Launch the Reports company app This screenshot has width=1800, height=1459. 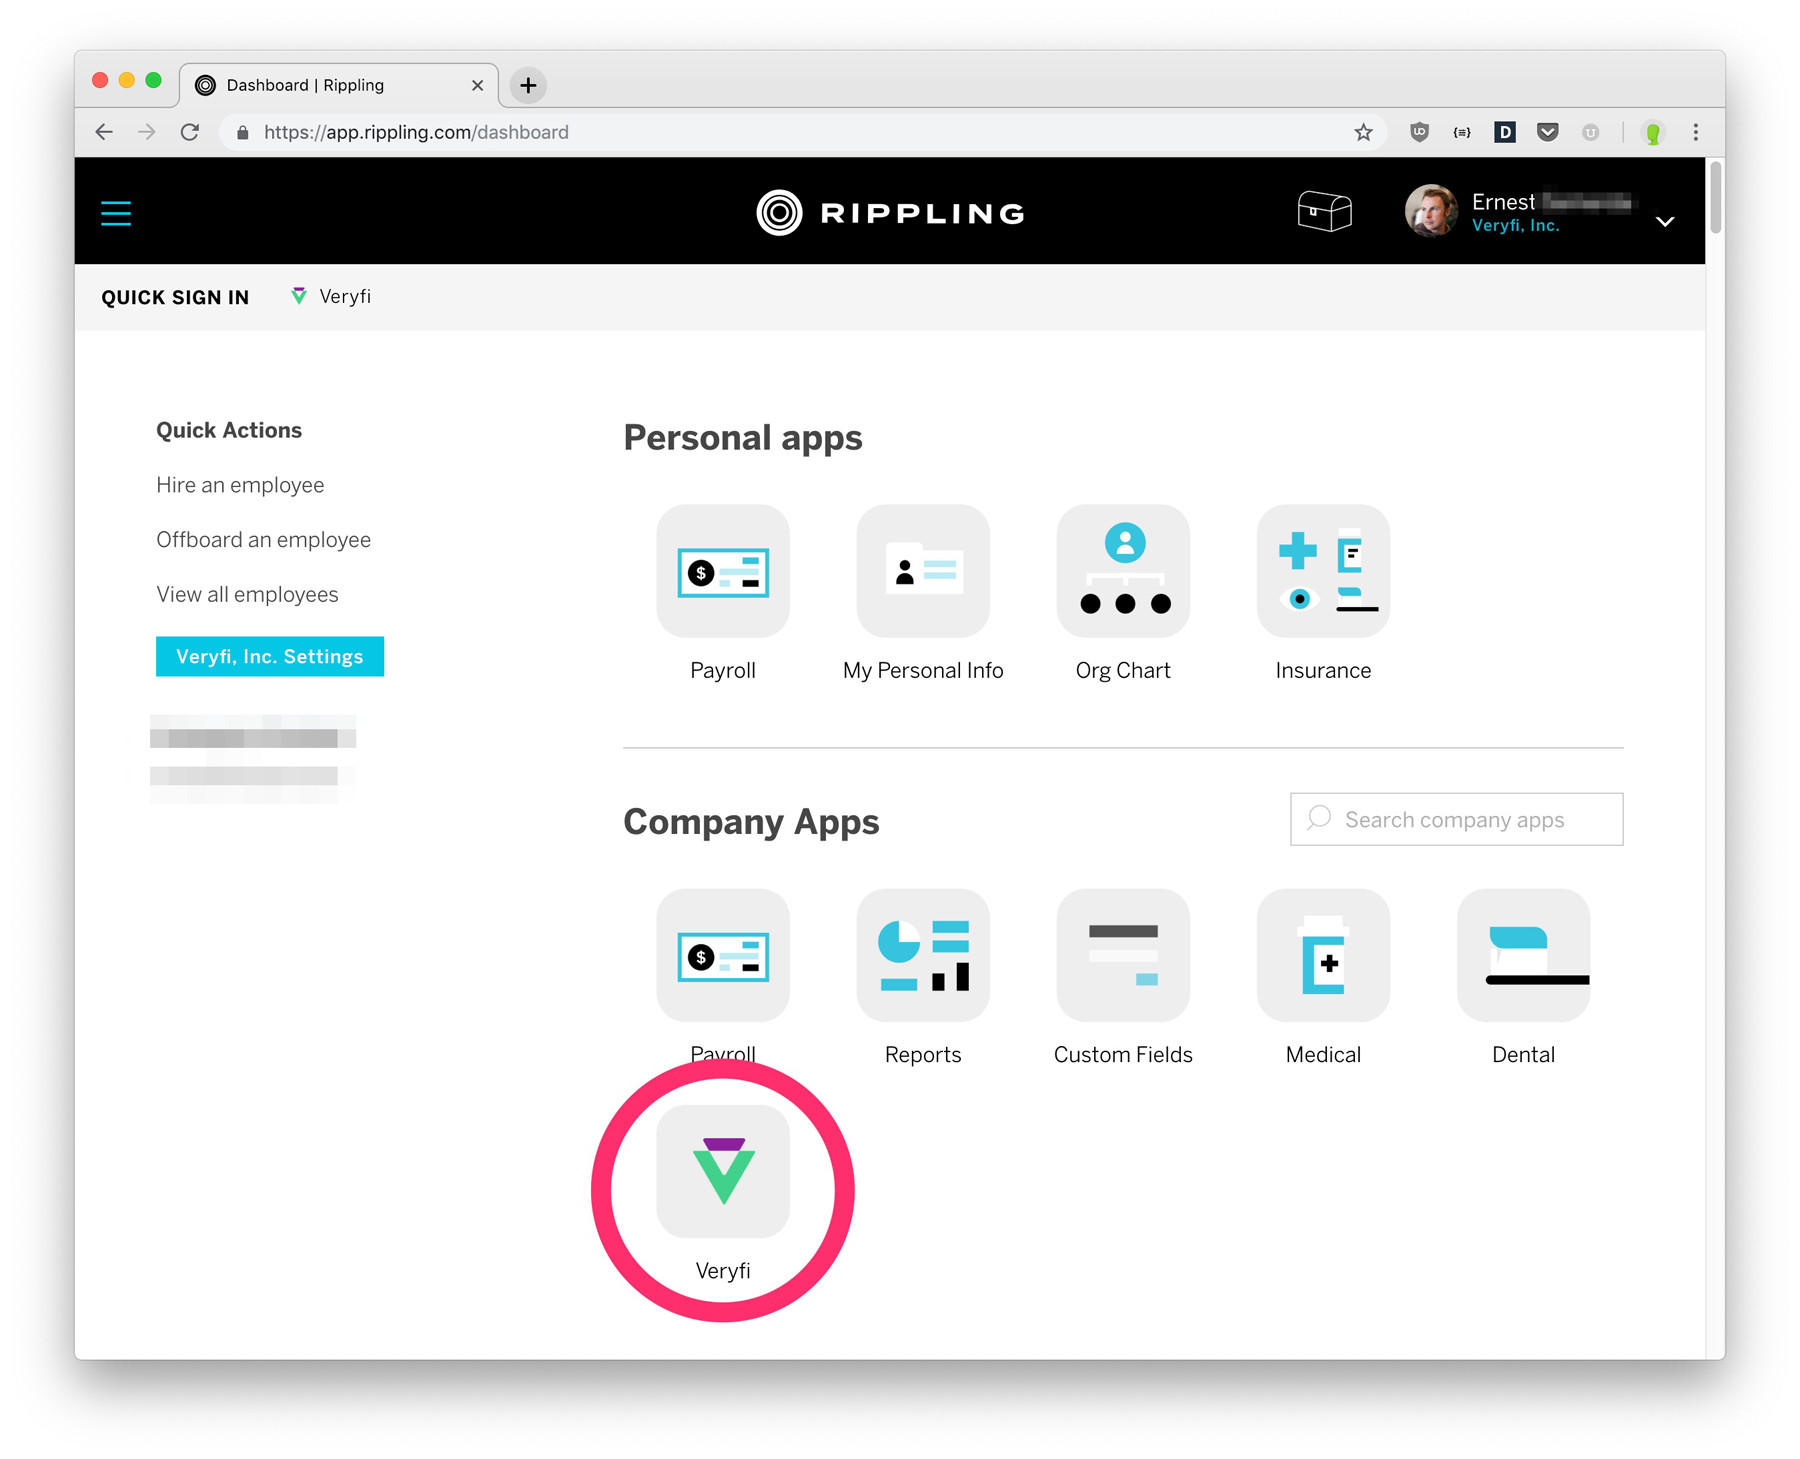click(x=922, y=956)
